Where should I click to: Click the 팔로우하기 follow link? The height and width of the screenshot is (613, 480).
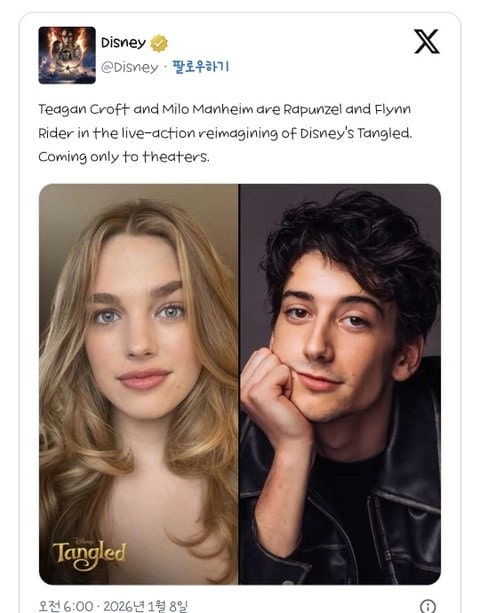pyautogui.click(x=201, y=66)
